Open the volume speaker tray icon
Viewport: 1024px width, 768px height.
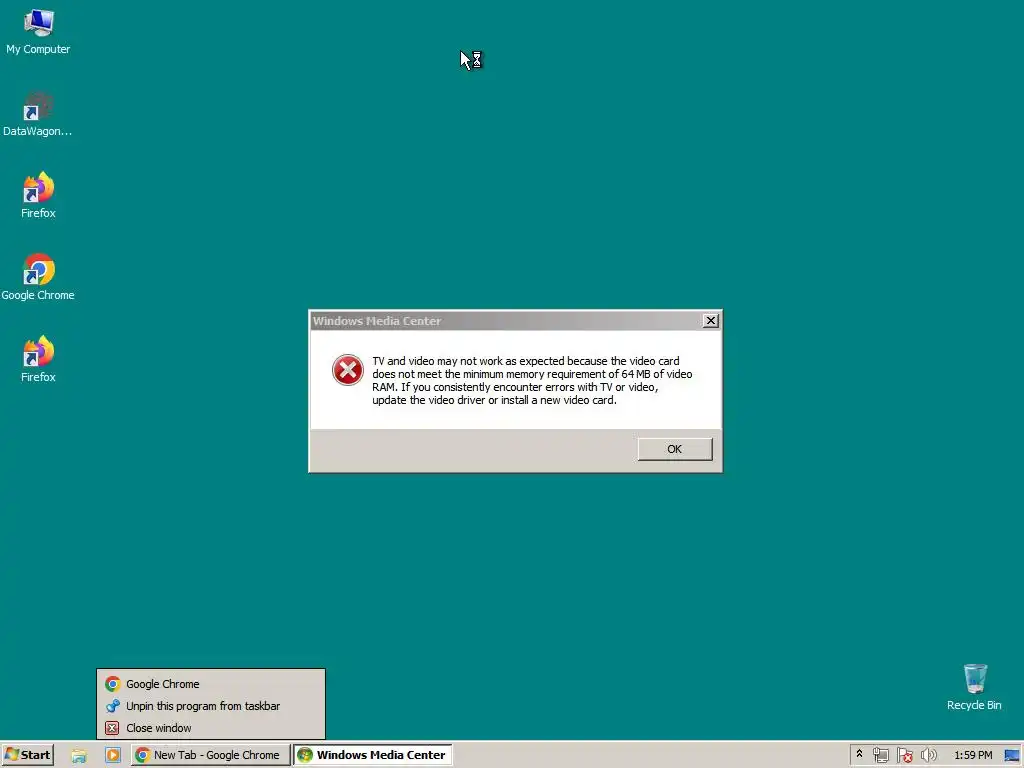[x=929, y=756]
